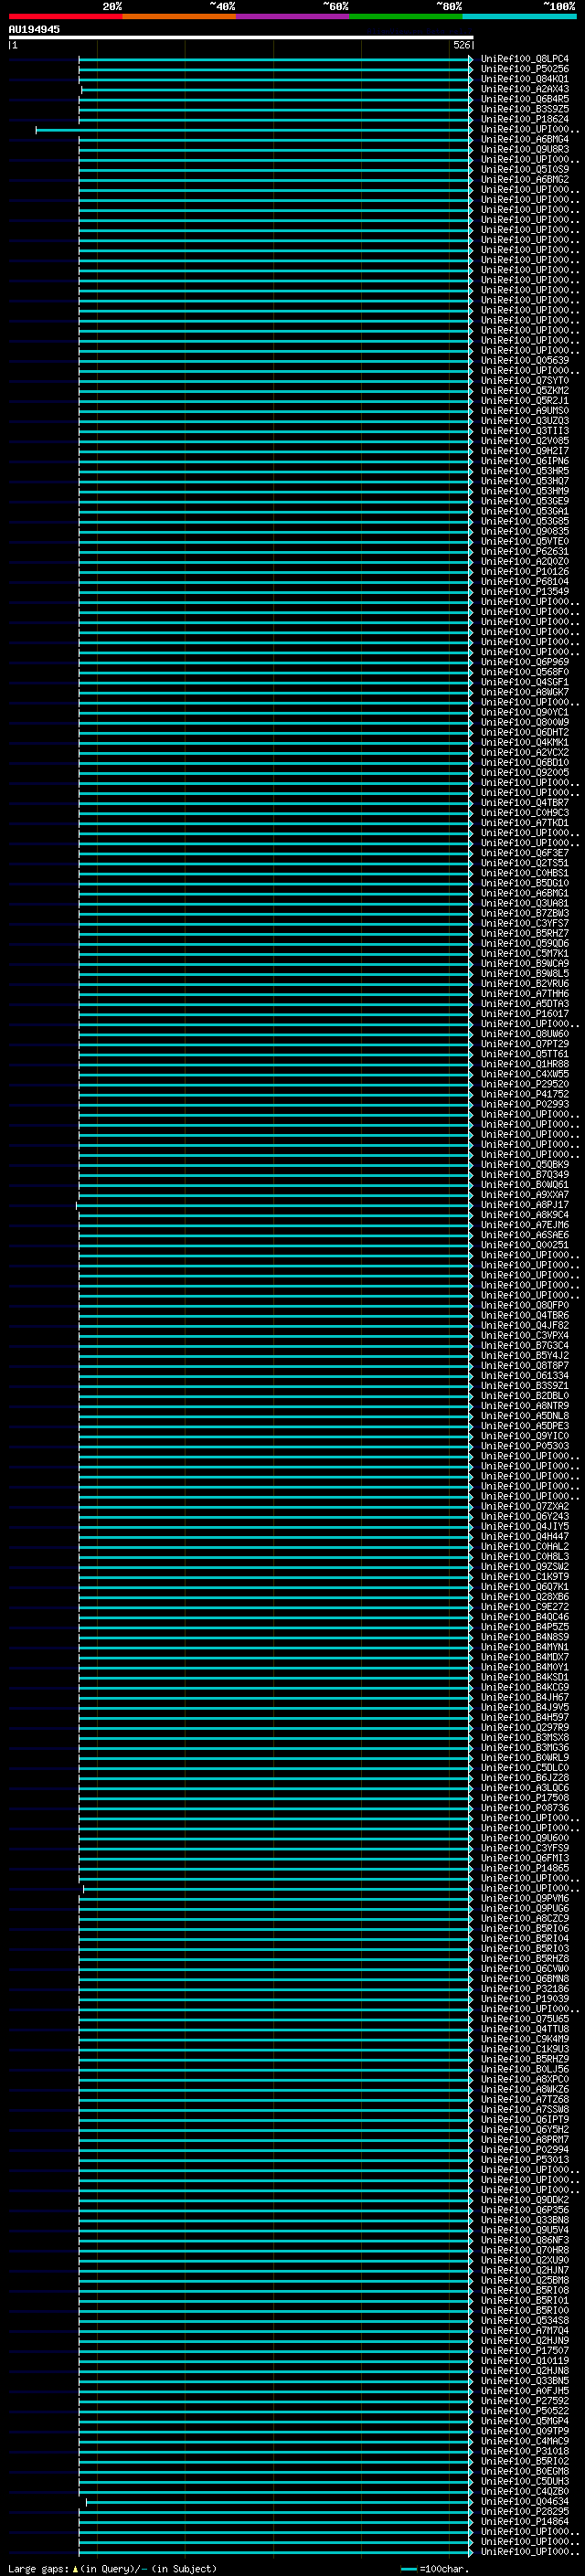This screenshot has width=585, height=2576.
Task: Select label UniRef100_Q6P969
Action: pyautogui.click(x=525, y=662)
